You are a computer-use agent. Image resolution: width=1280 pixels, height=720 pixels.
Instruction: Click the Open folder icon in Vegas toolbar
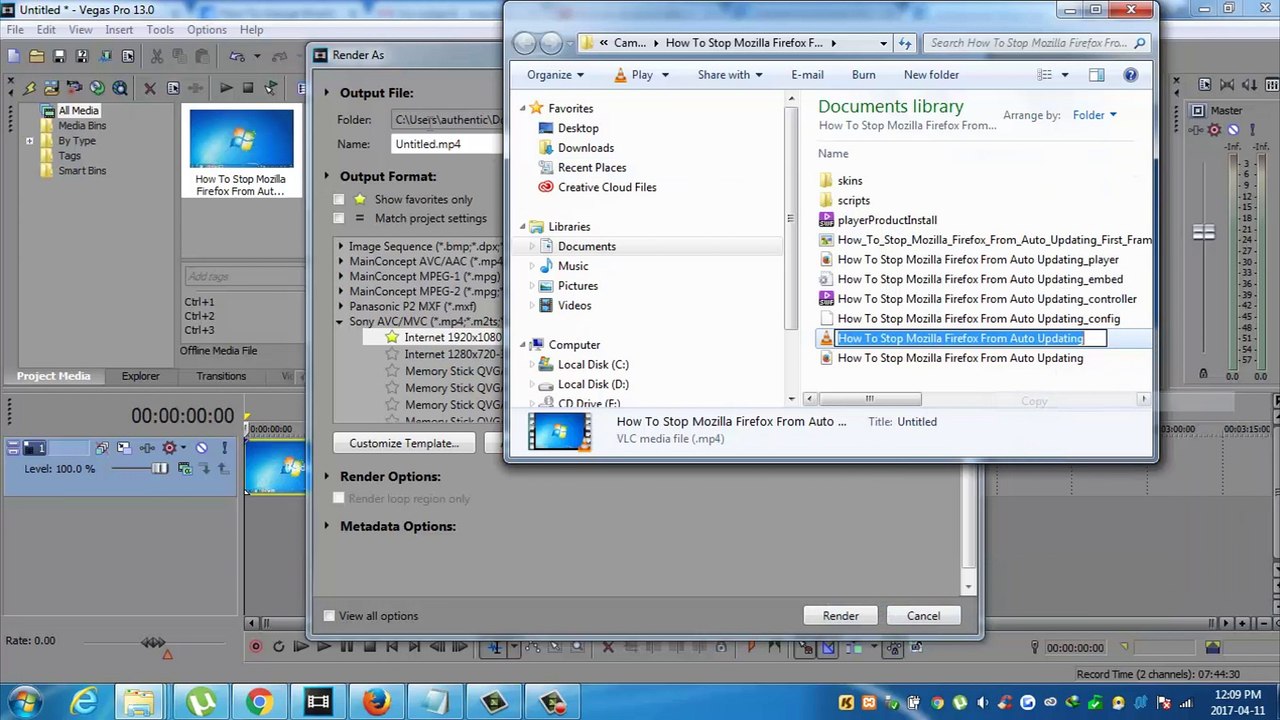37,56
